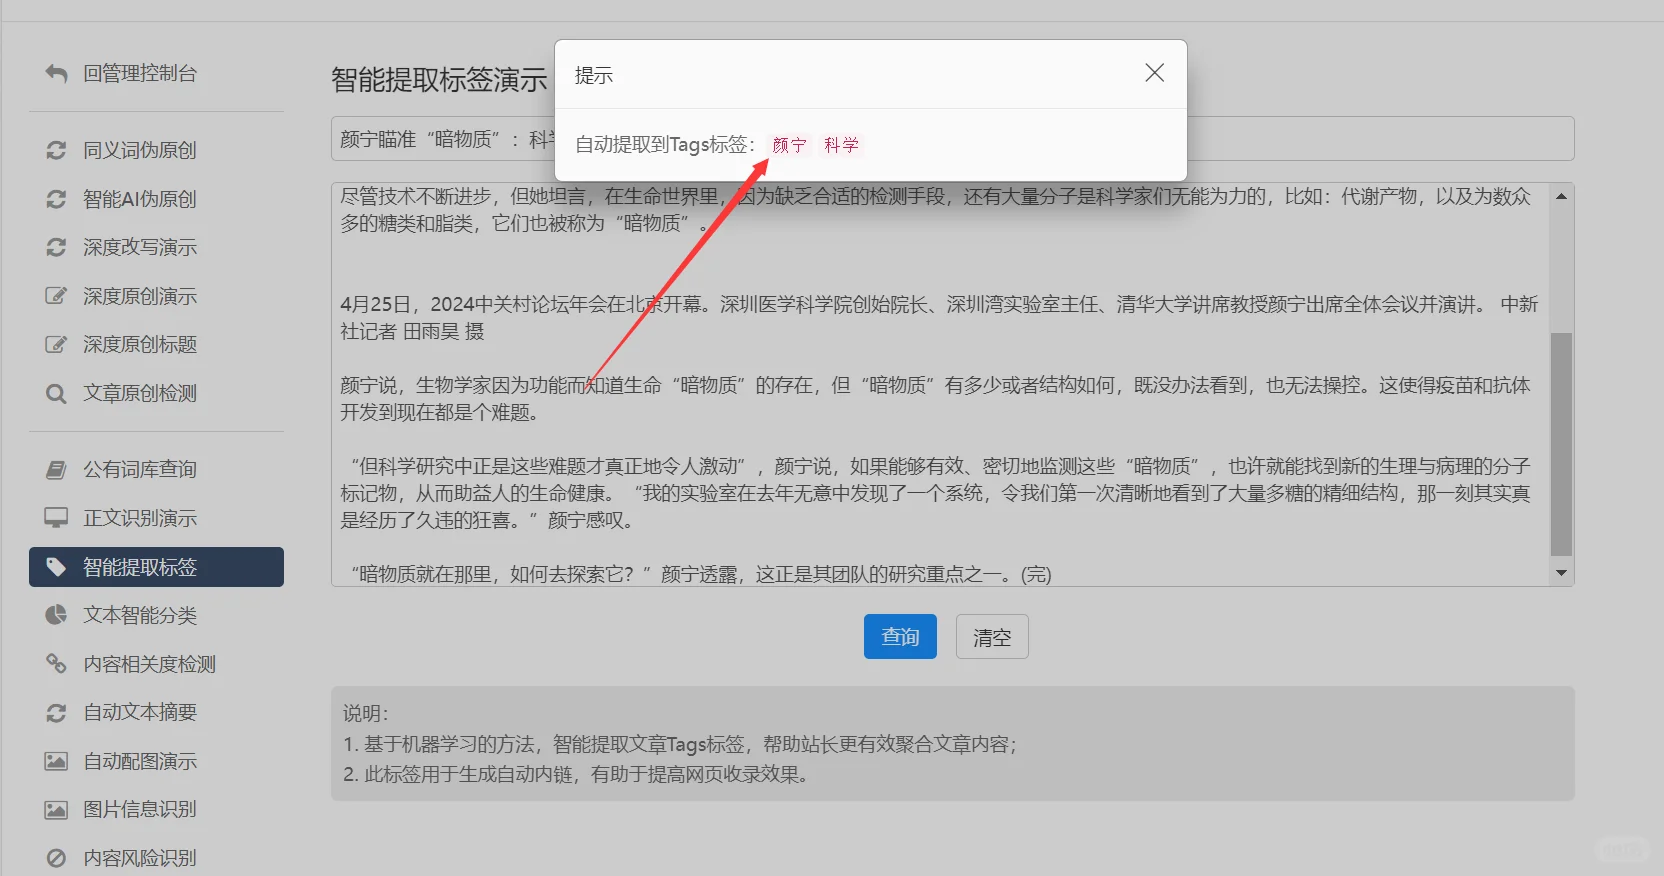Click the dialog title 提示
Screen dimensions: 1664x876
click(x=594, y=75)
